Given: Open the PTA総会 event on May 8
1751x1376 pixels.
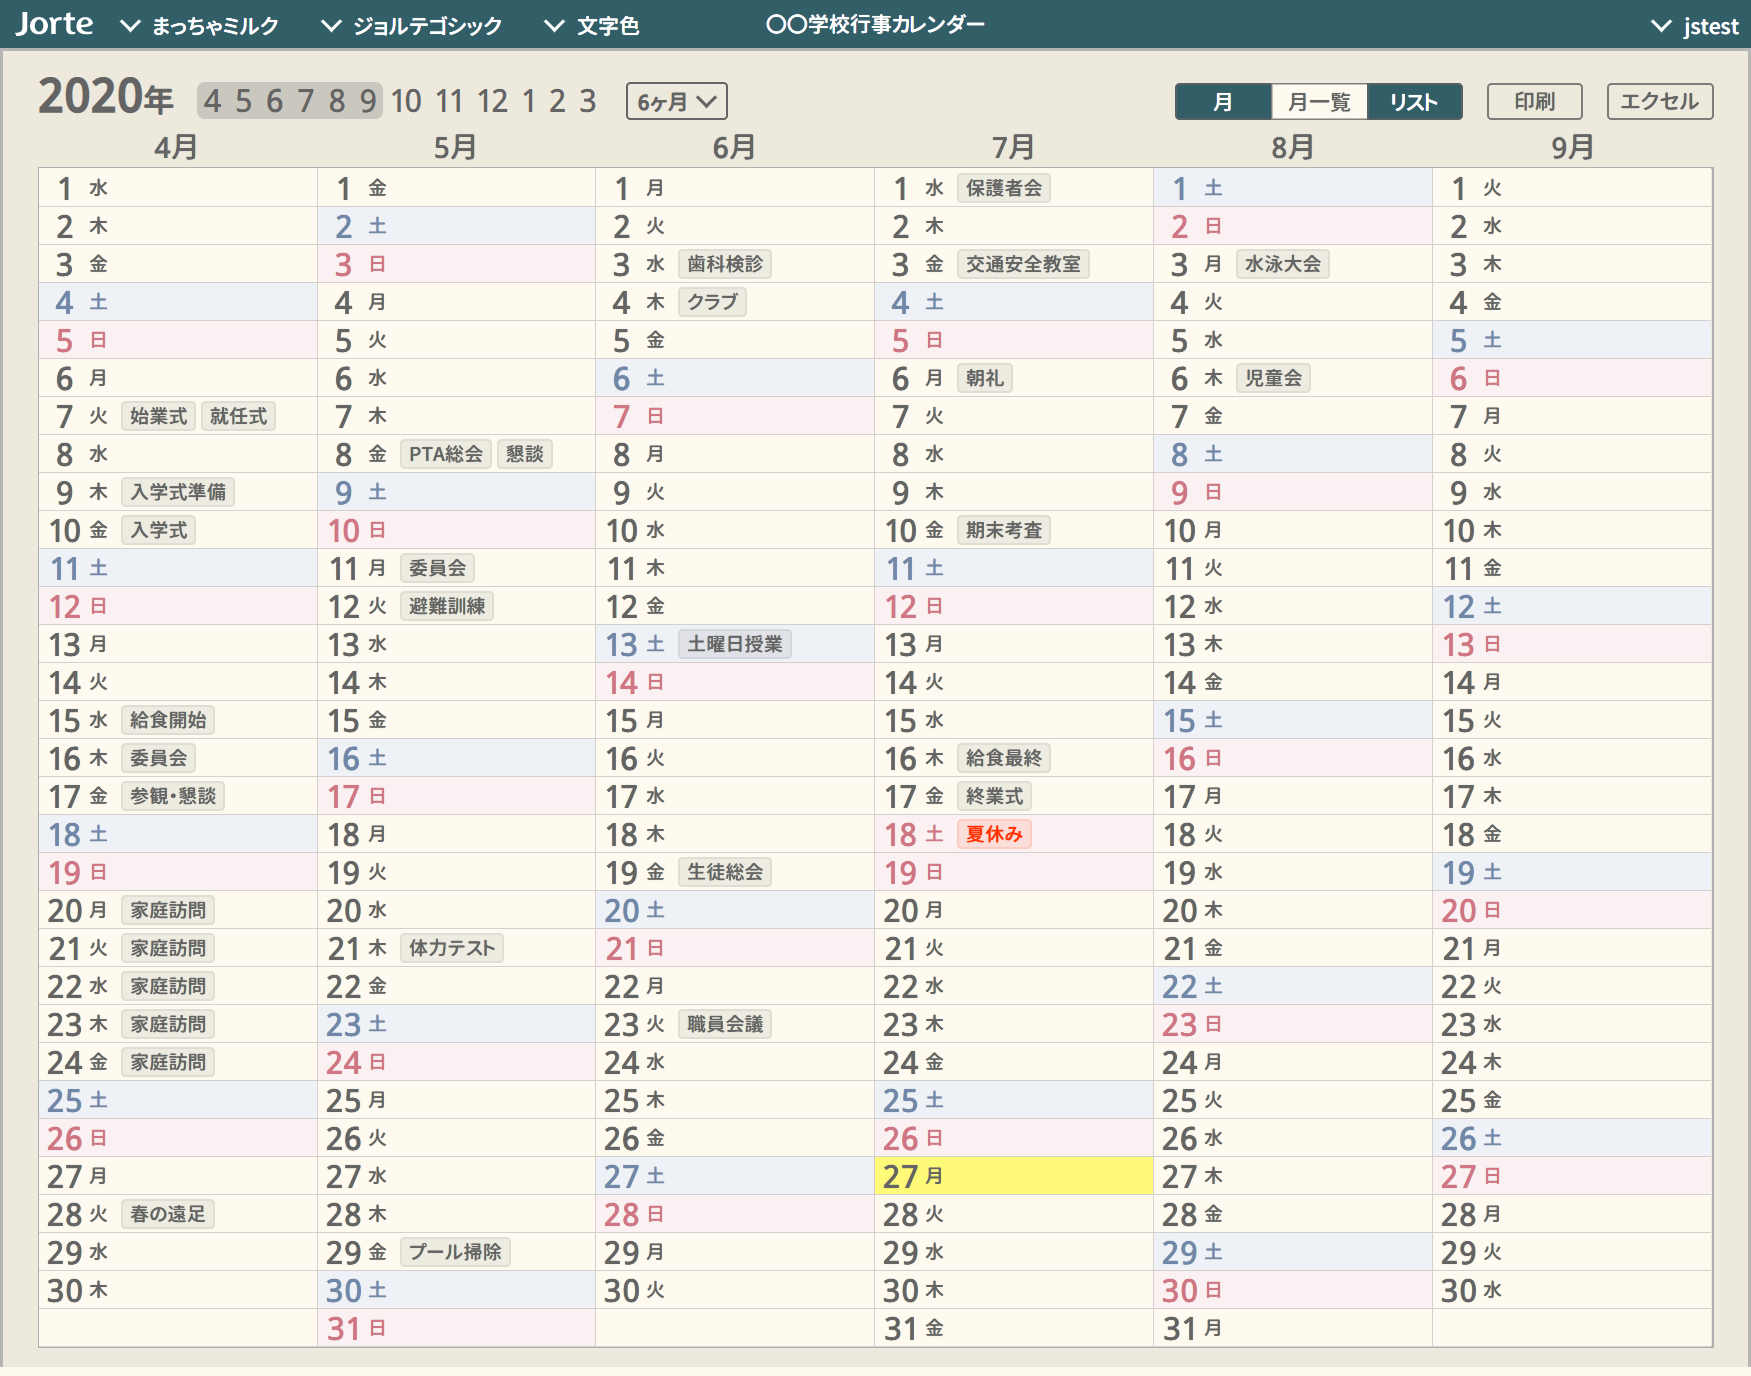Looking at the screenshot, I should [x=446, y=454].
